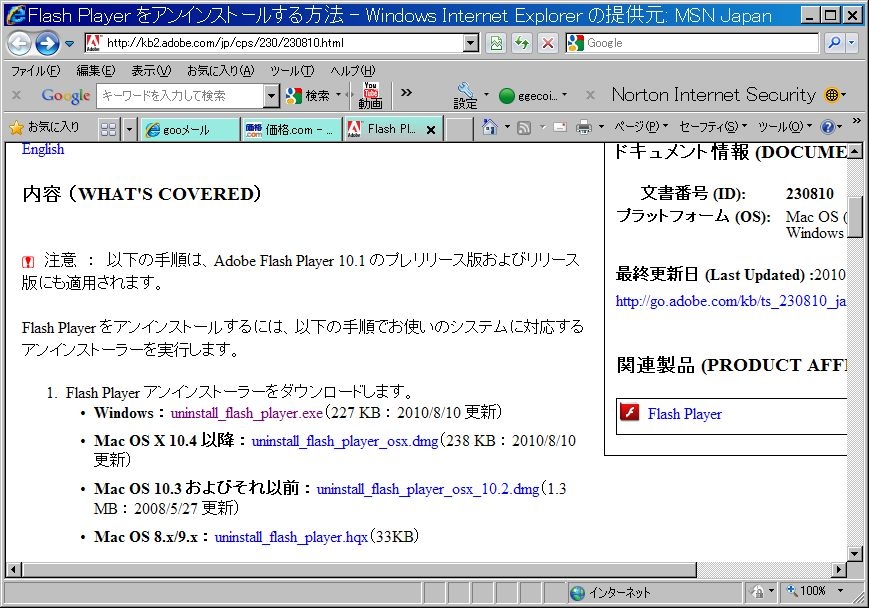
Task: Click the search magnifier icon
Action: tap(833, 43)
